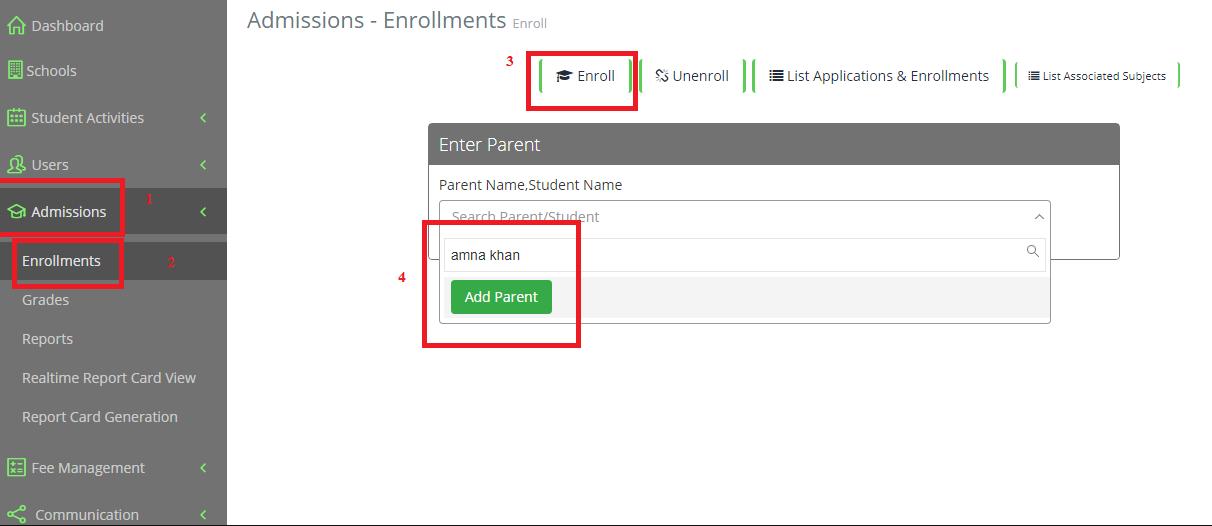Click the Admissions graduation cap icon
The image size is (1212, 526).
[x=16, y=212]
